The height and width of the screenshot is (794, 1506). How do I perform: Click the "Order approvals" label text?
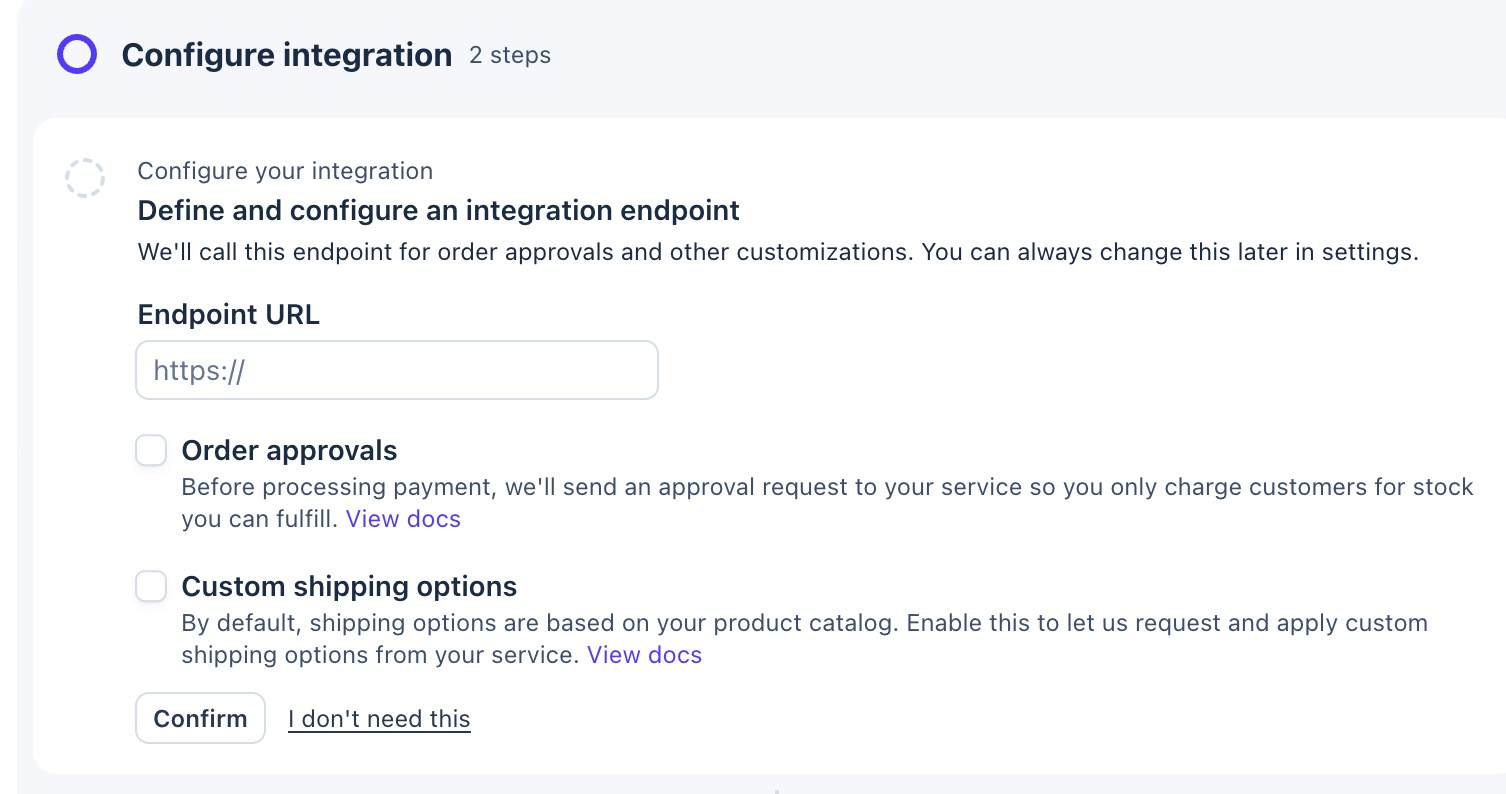[x=290, y=451]
